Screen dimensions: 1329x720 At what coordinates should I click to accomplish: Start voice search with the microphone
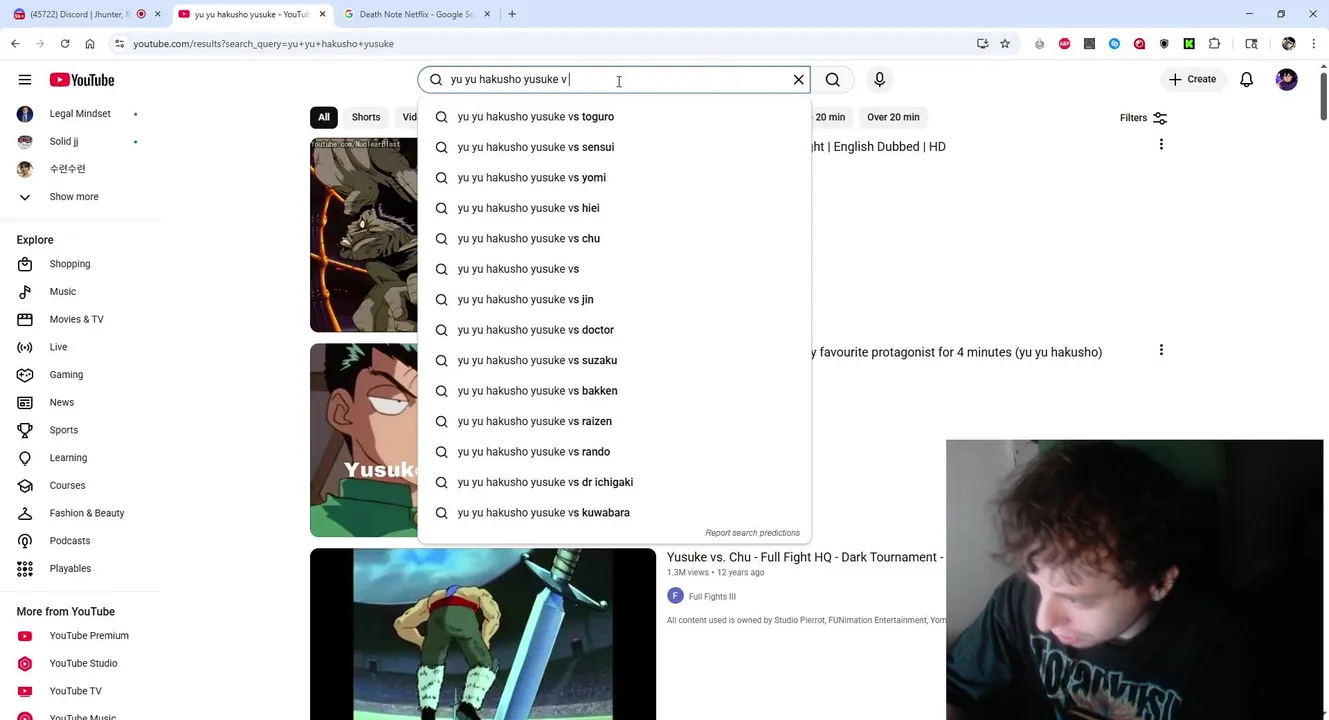(879, 79)
